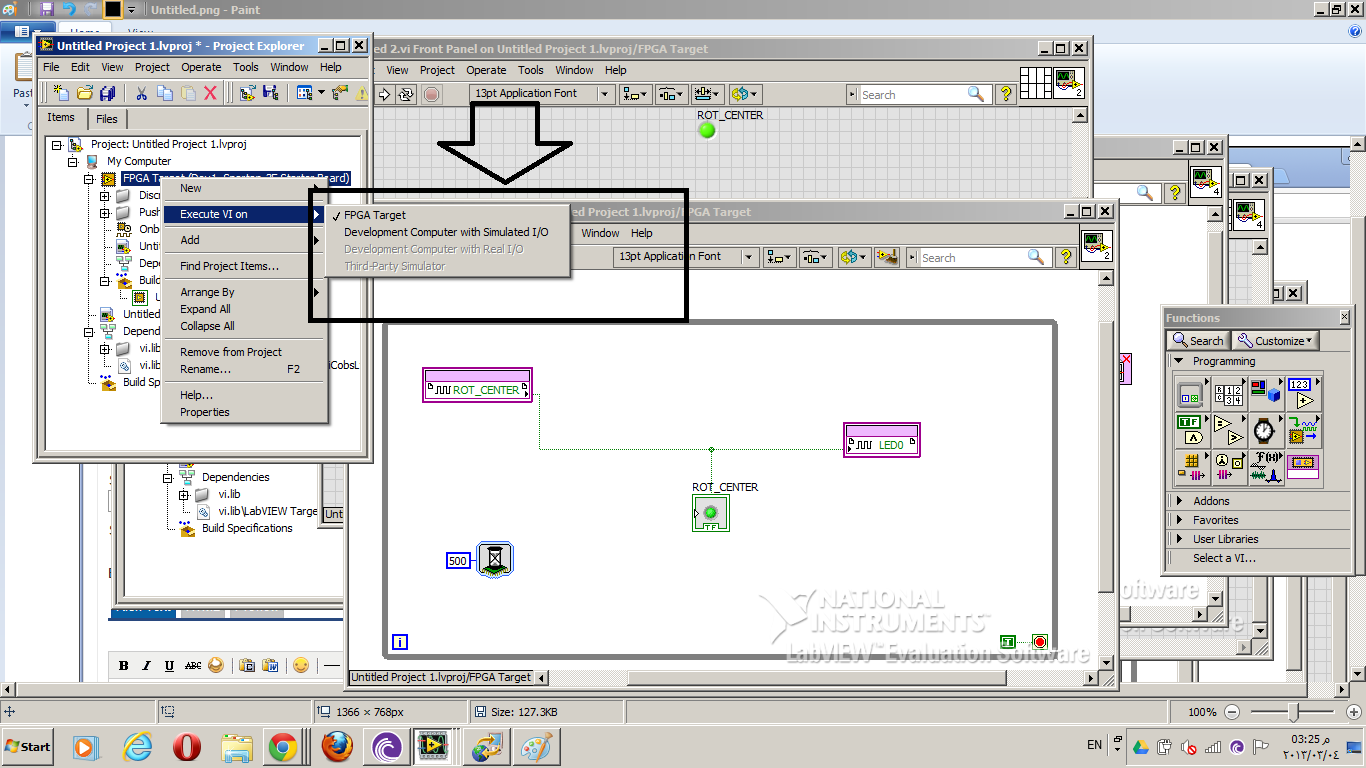Click the numeric constant 500 on diagram
Screen dimensions: 1366x768
(x=458, y=561)
